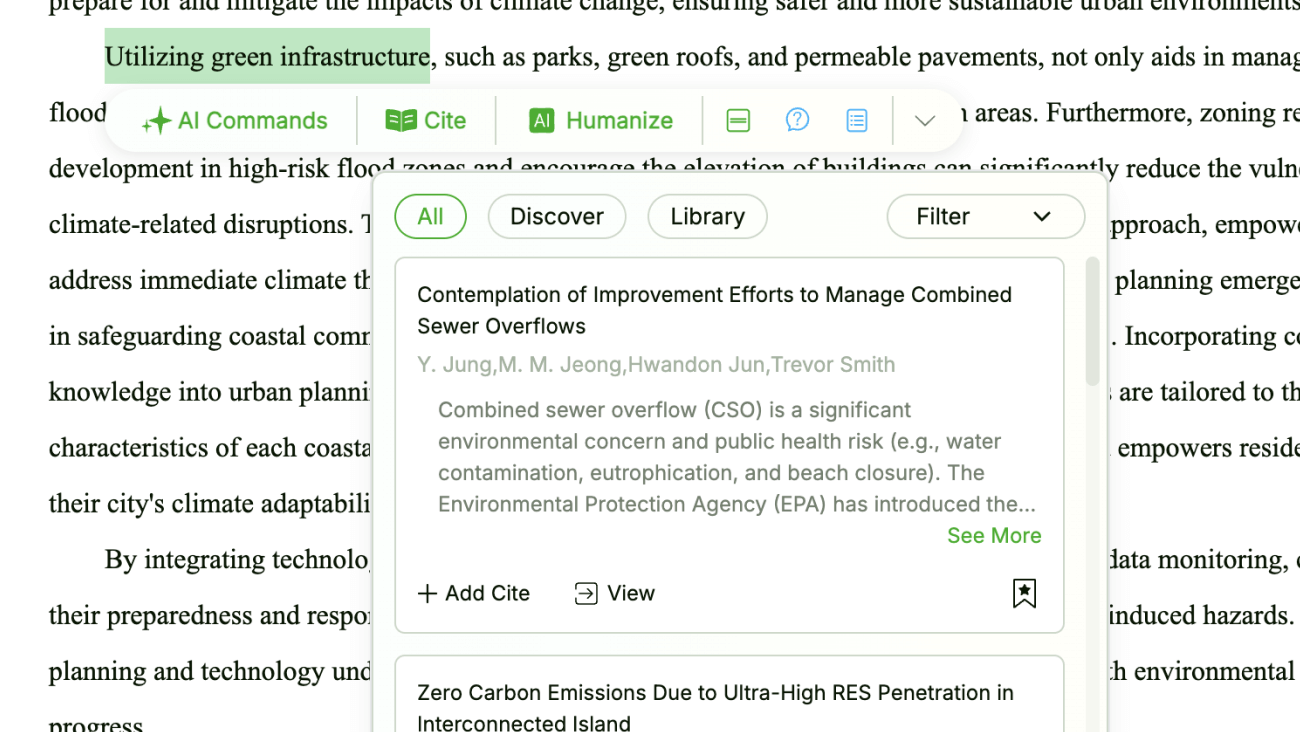Click the blue list document icon

pyautogui.click(x=857, y=121)
